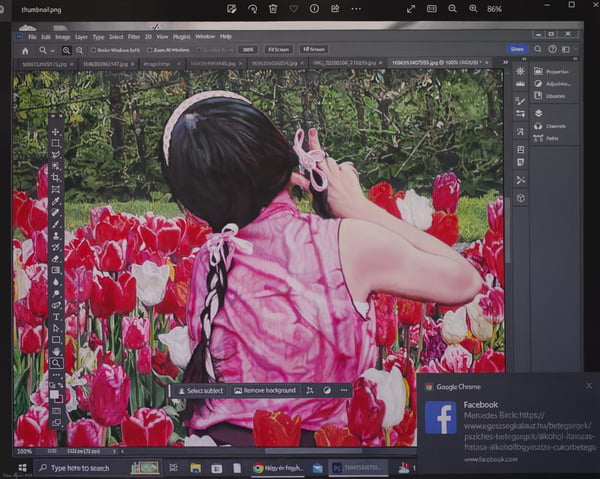Screen dimensions: 600x479
Task: Select the Eraser tool
Action: [x=56, y=259]
